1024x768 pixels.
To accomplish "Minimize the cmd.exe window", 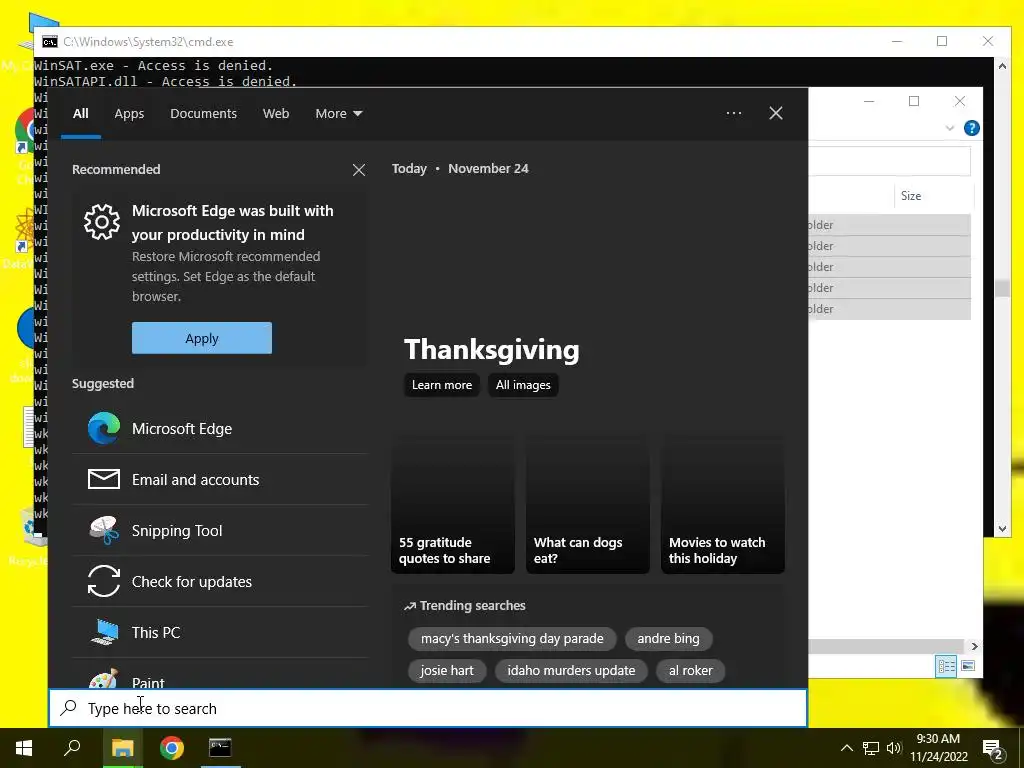I will tap(897, 41).
